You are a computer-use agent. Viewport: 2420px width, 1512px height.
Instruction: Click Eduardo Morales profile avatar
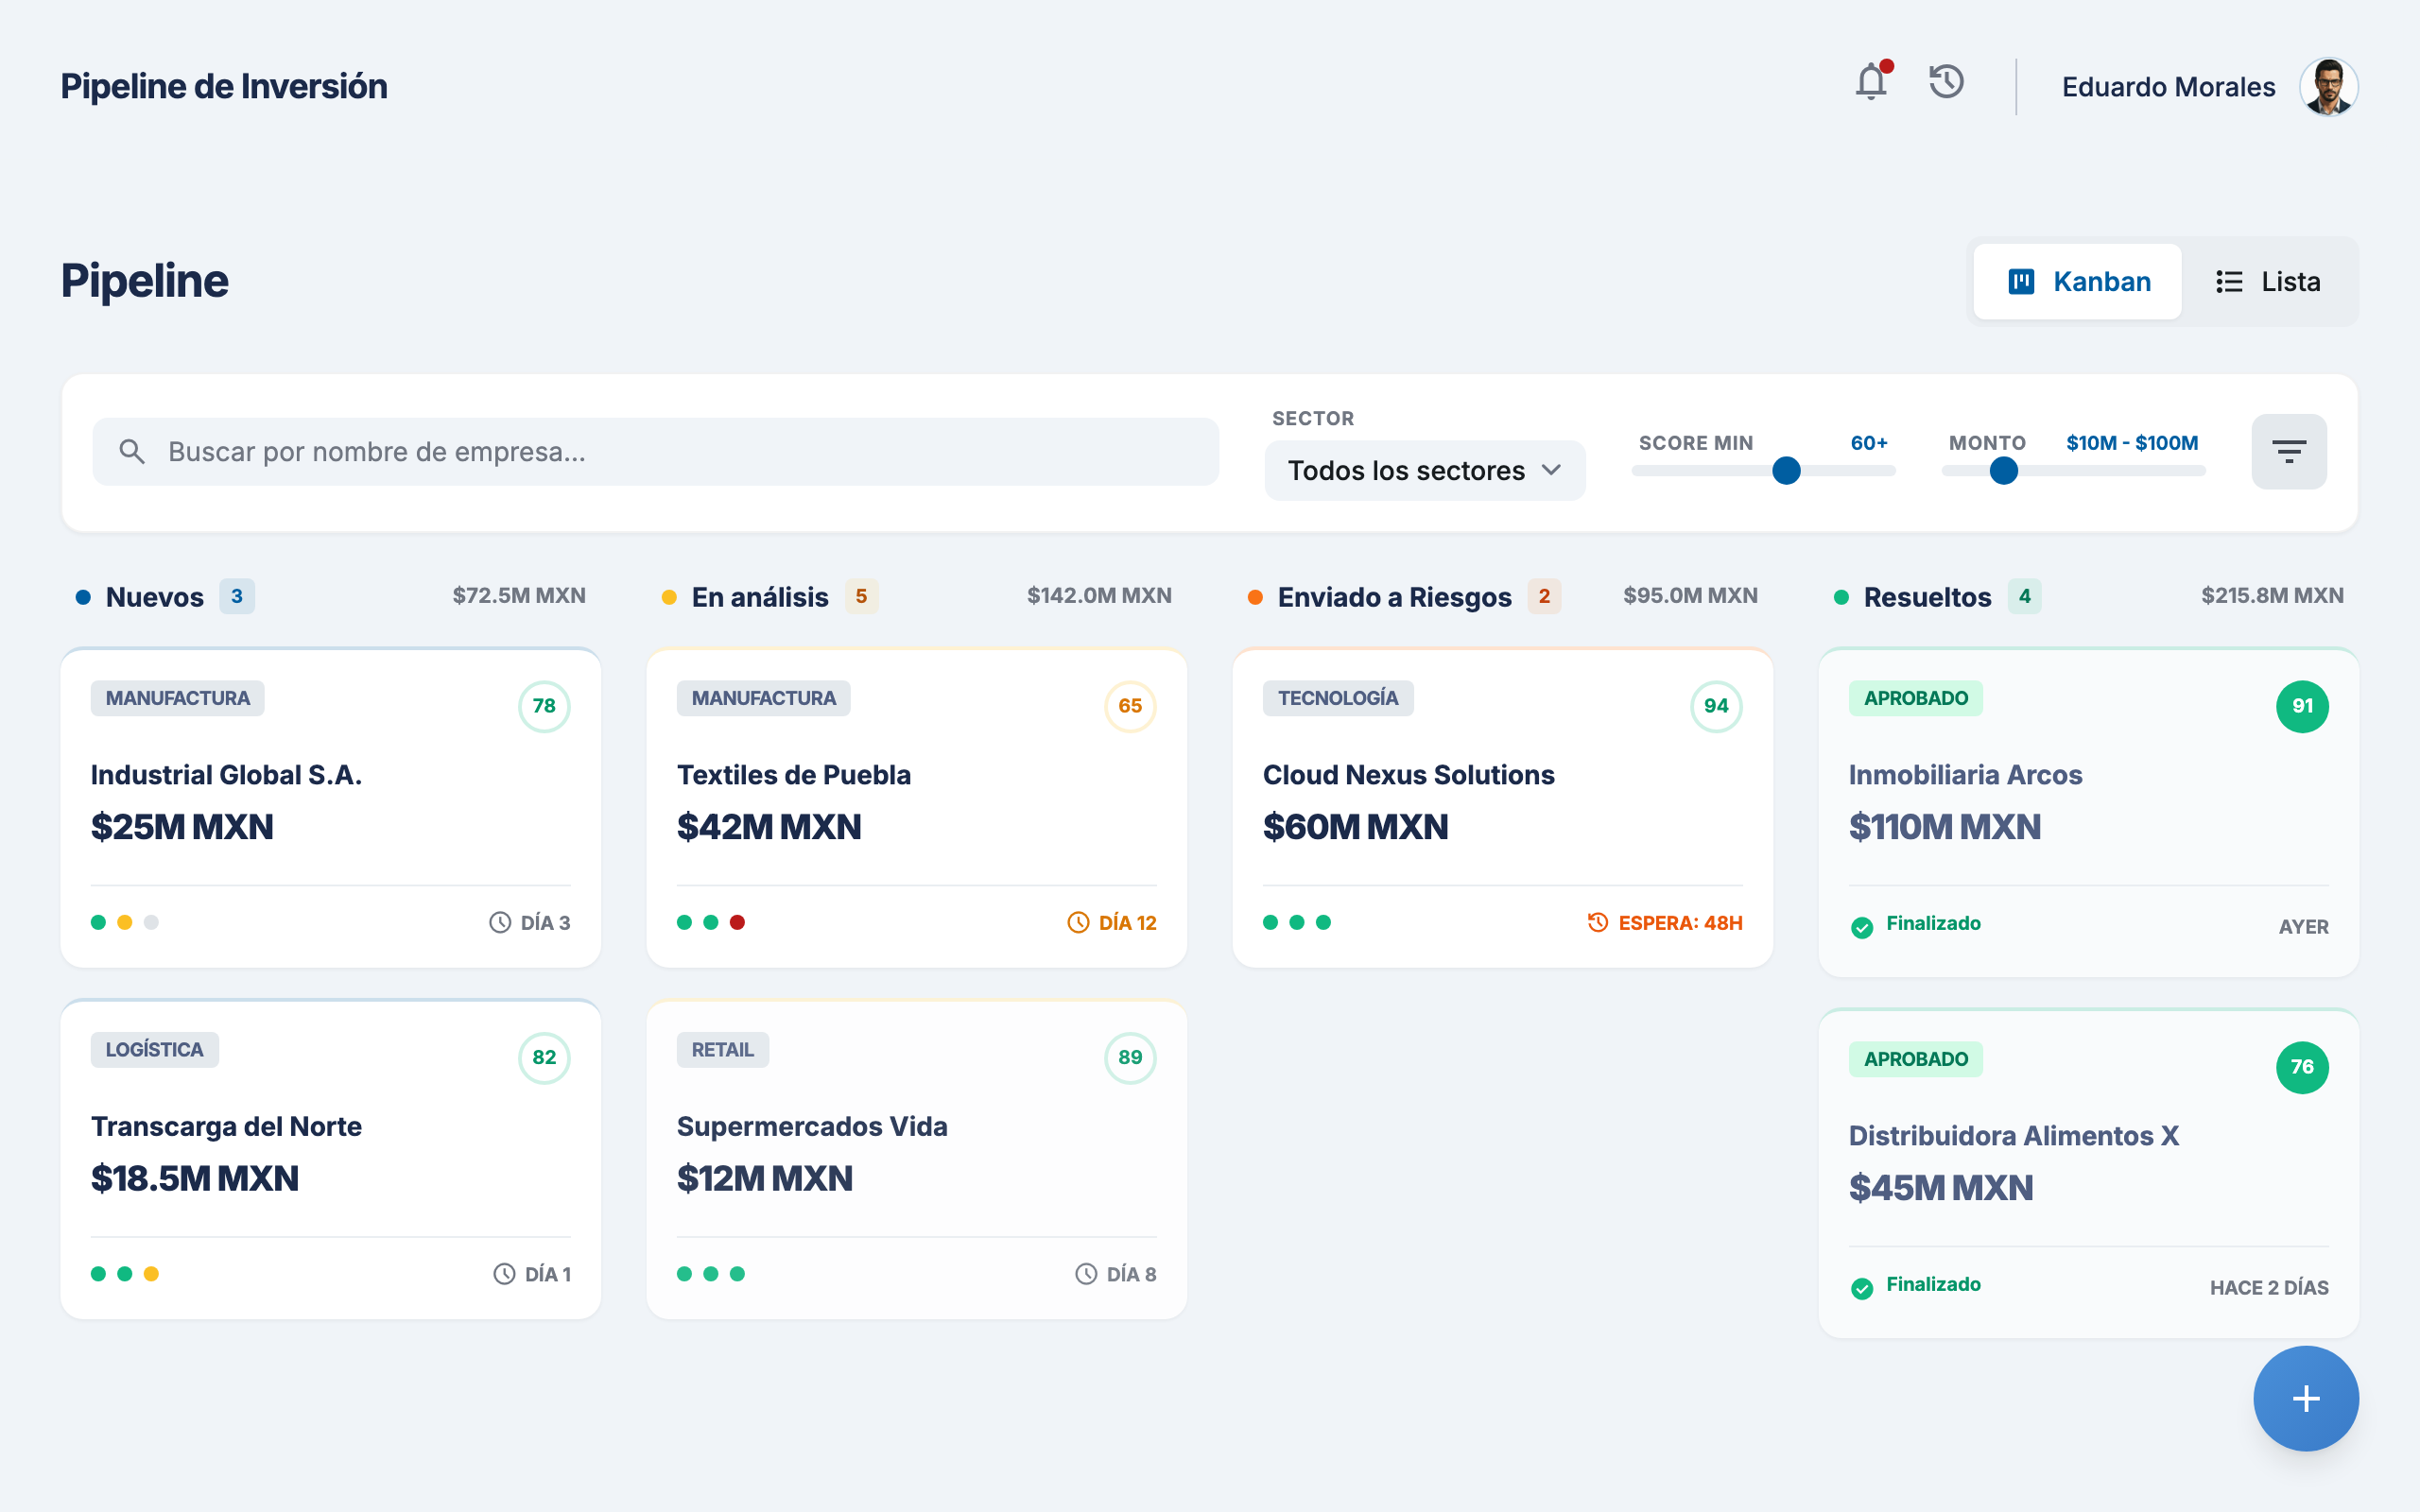2328,87
